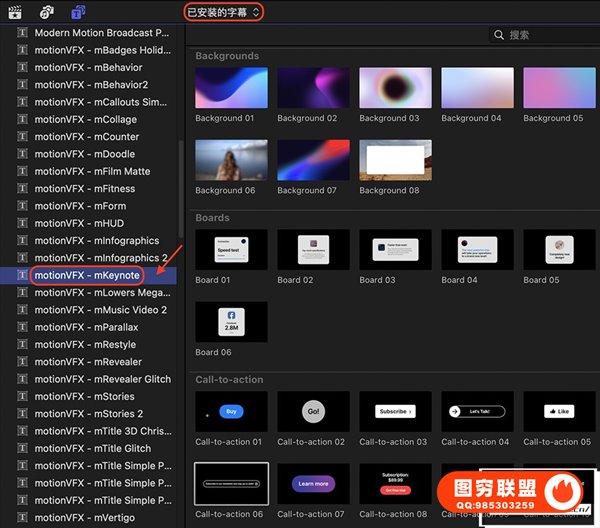This screenshot has height=528, width=600.
Task: Select motionVFX - mKeynote category
Action: point(86,275)
